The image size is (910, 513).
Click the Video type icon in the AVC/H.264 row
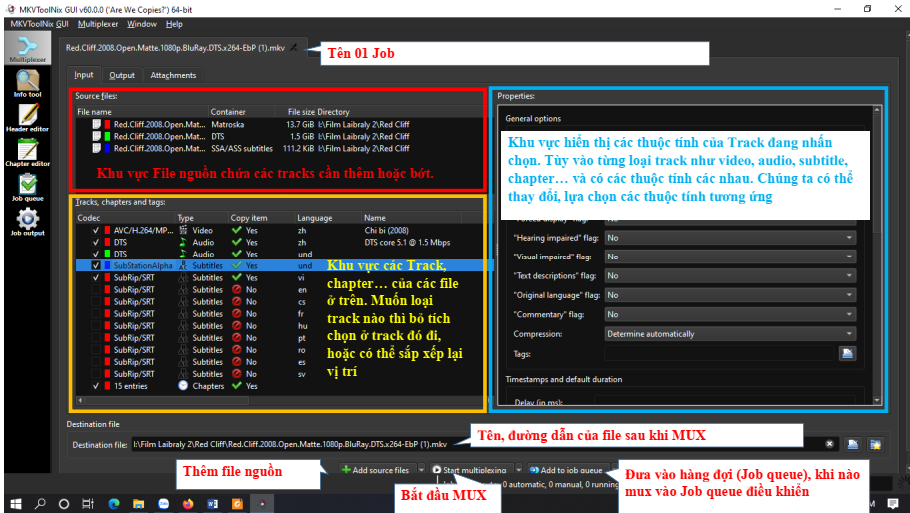(x=183, y=230)
